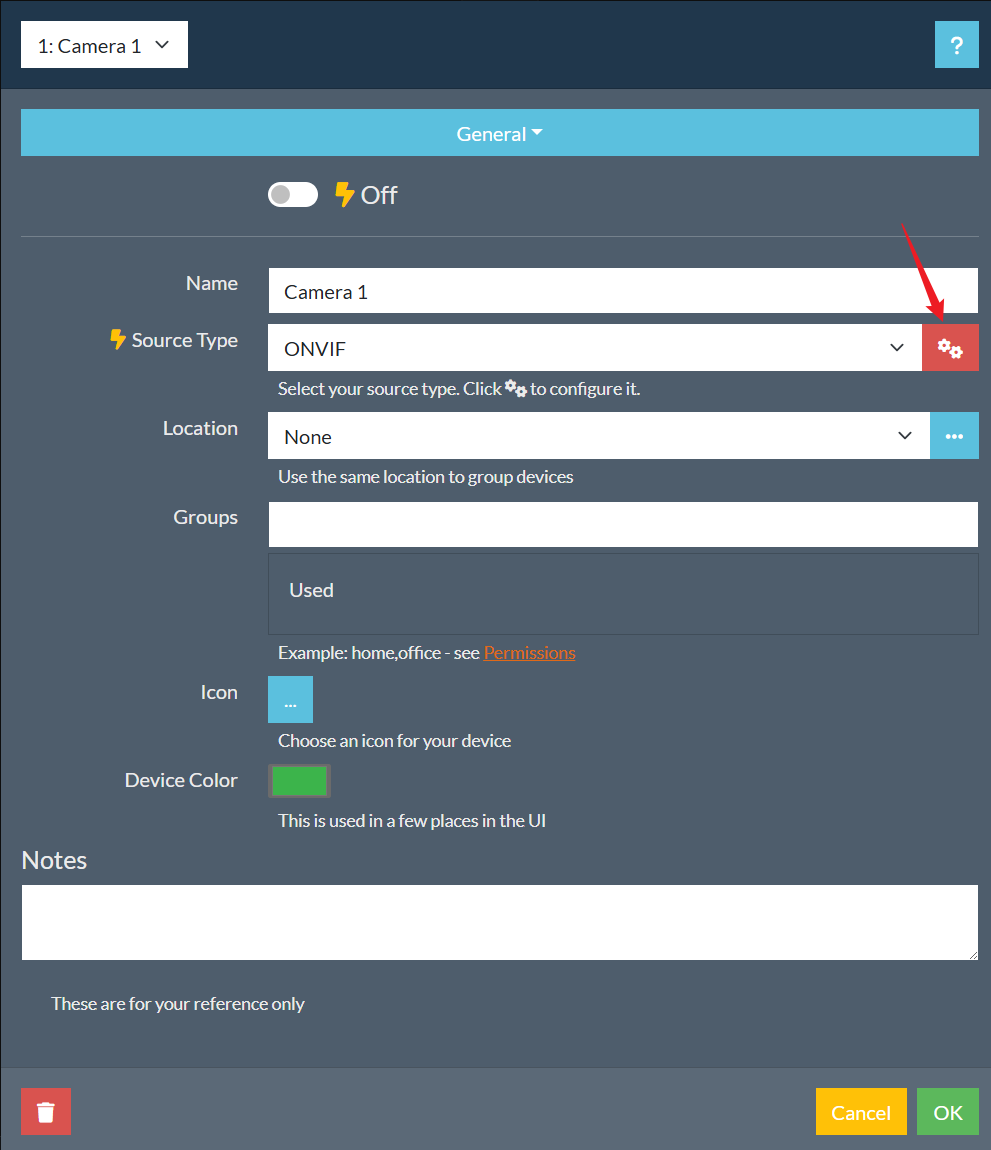Open the device Icon chooser button
The width and height of the screenshot is (991, 1150).
(x=290, y=699)
